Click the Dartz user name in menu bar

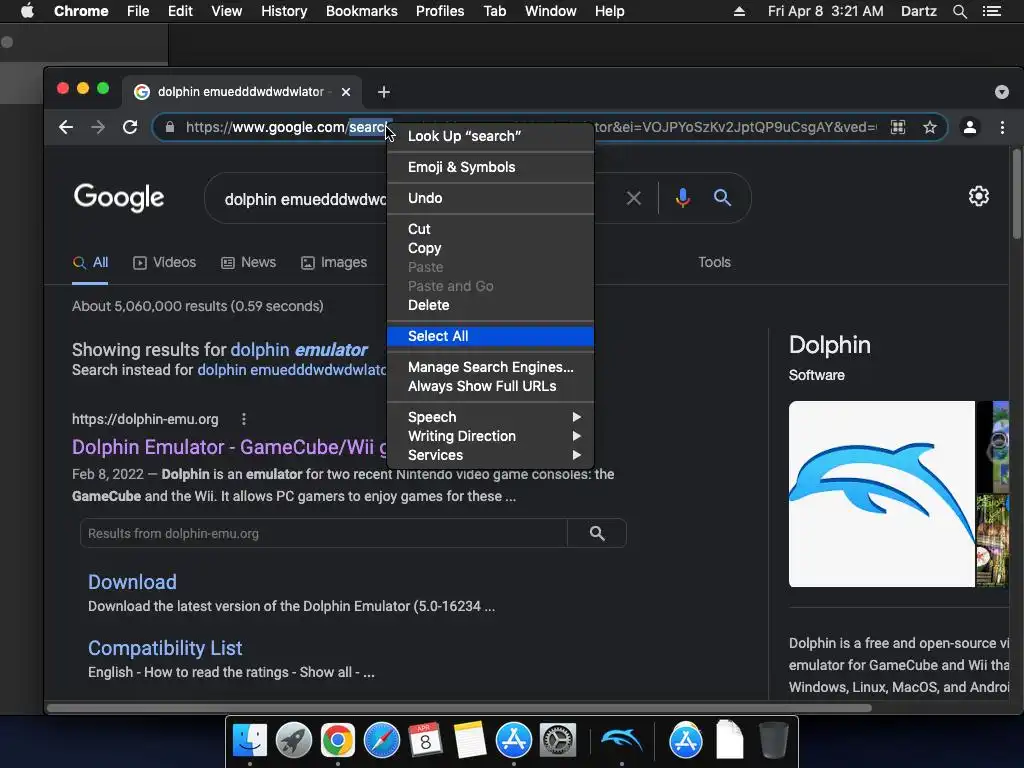tap(918, 11)
